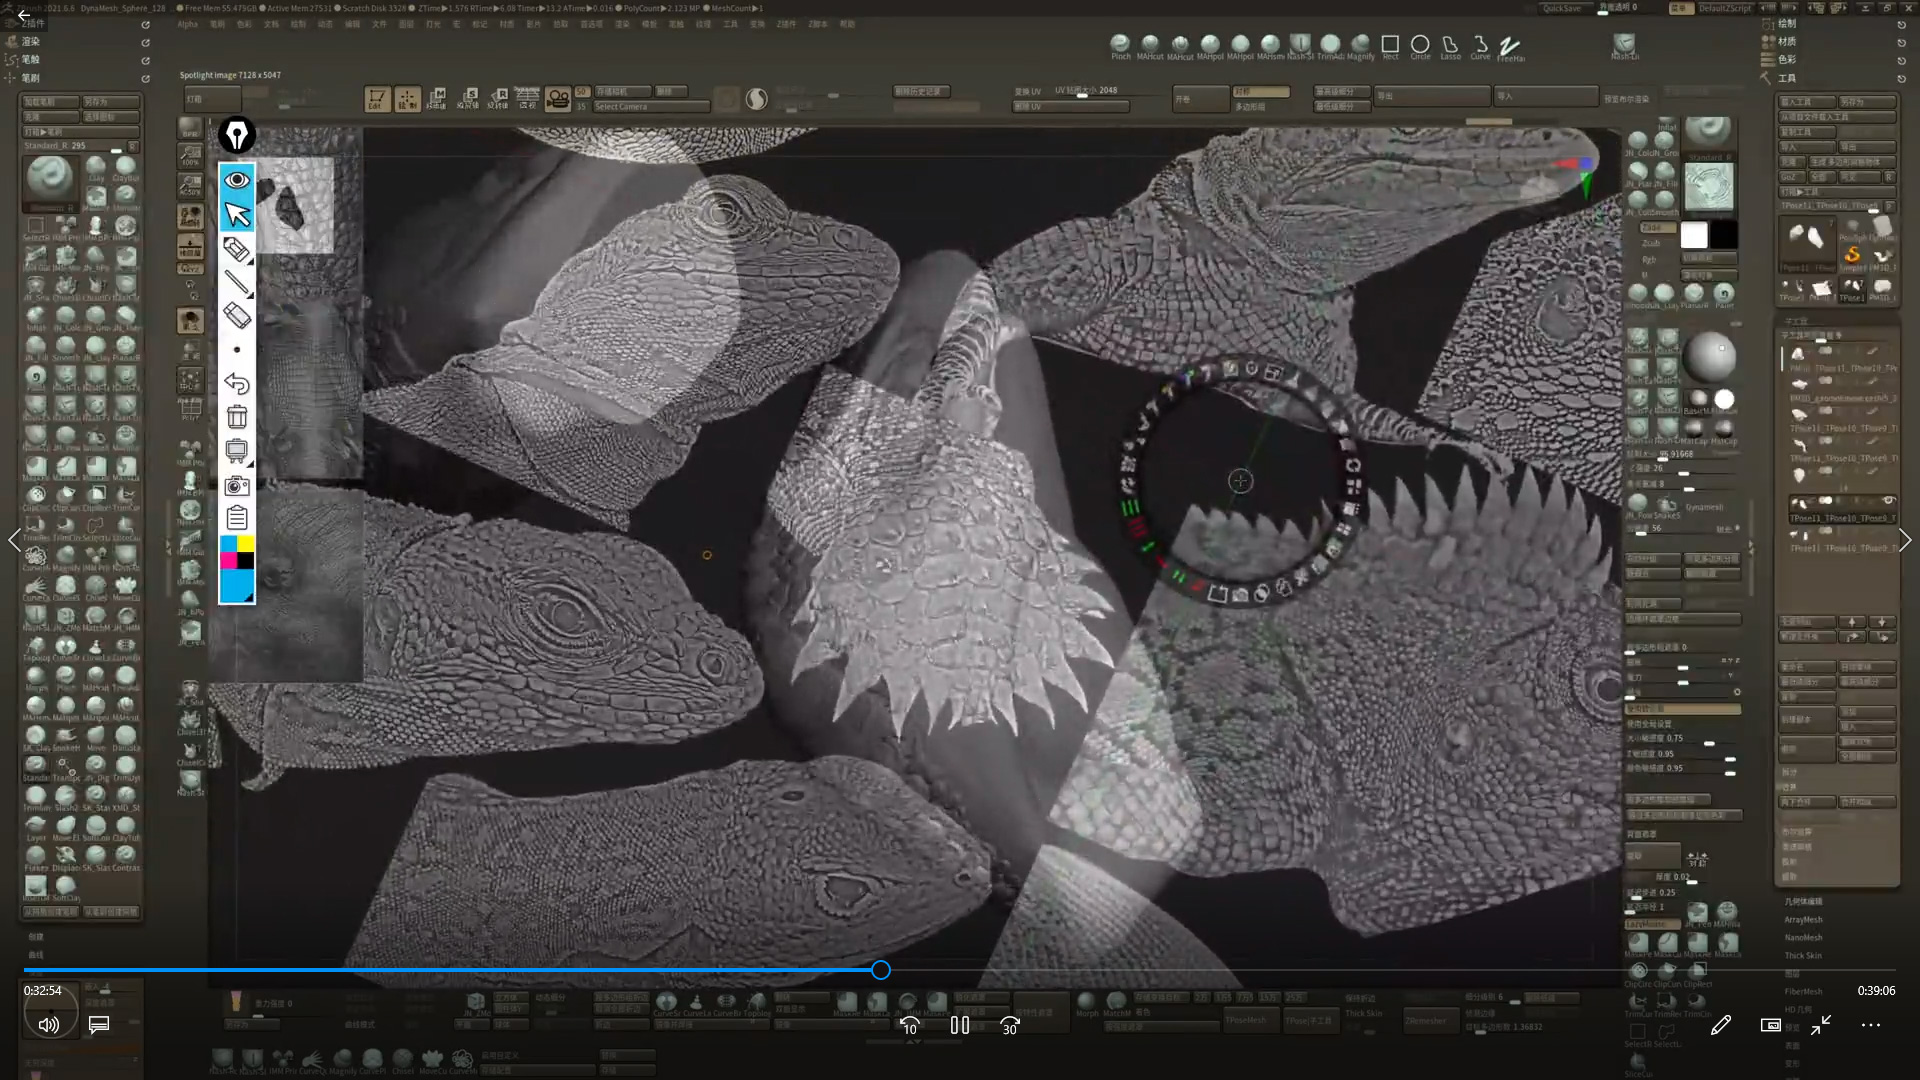Open the 帮助 help menu
Viewport: 1920px width, 1080px height.
click(x=847, y=24)
